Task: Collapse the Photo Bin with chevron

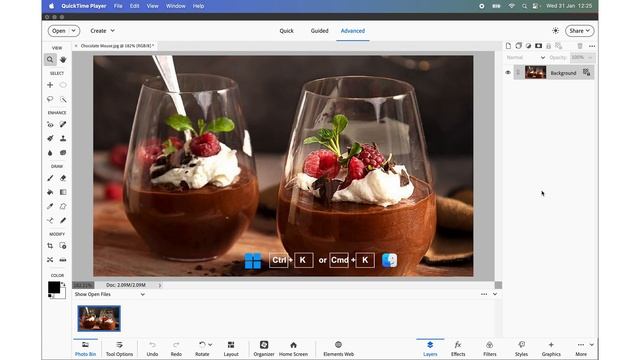Action: point(495,294)
